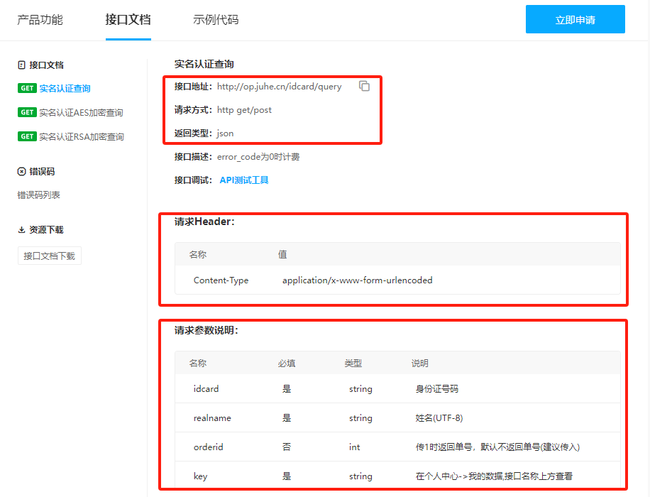Select 实名认证RSA加密查询 in the sidebar
650x497 pixels.
point(81,136)
